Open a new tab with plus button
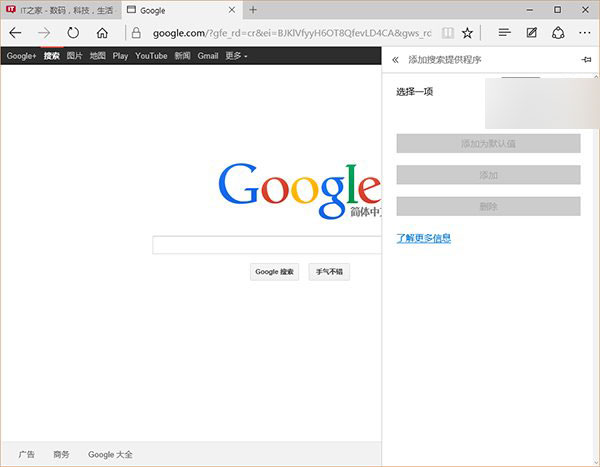This screenshot has height=467, width=600. pos(253,10)
